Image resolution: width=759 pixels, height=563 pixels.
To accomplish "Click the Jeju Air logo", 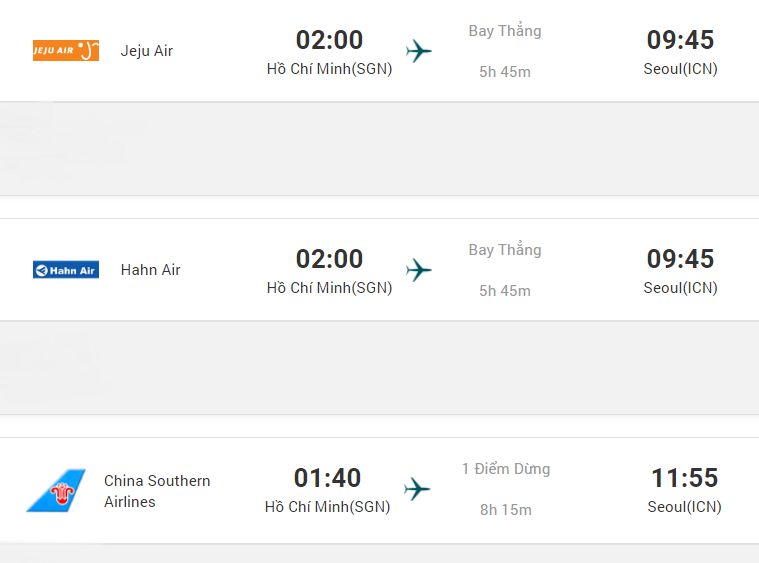I will pos(66,50).
